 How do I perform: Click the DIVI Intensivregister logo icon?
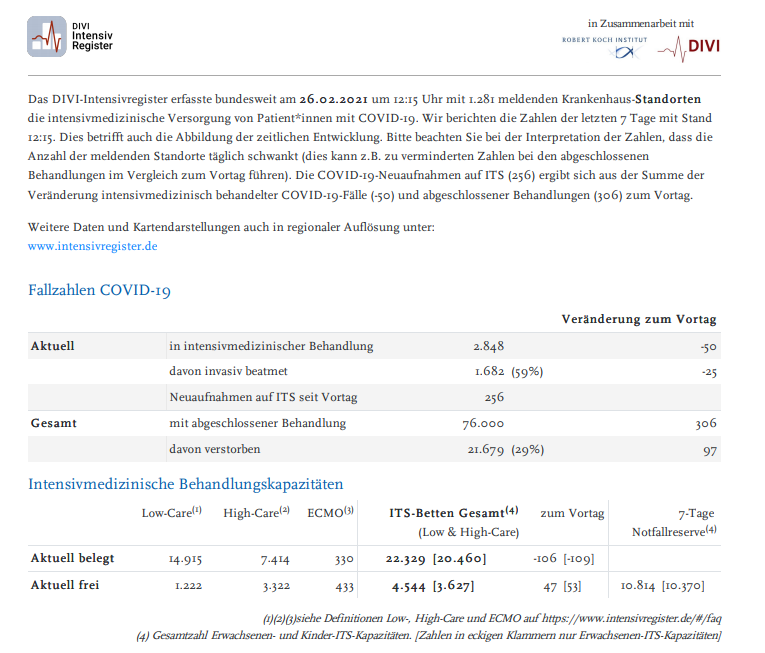[46, 36]
